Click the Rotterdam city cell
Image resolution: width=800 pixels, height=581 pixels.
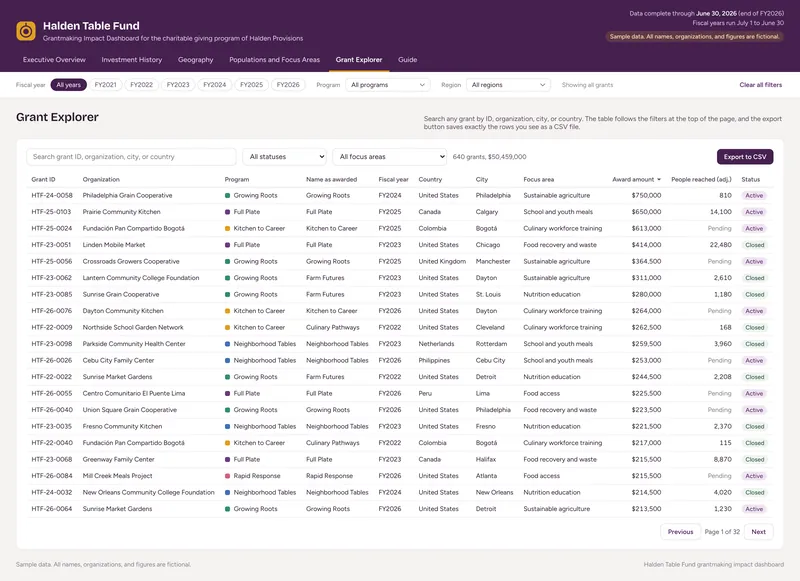(491, 344)
